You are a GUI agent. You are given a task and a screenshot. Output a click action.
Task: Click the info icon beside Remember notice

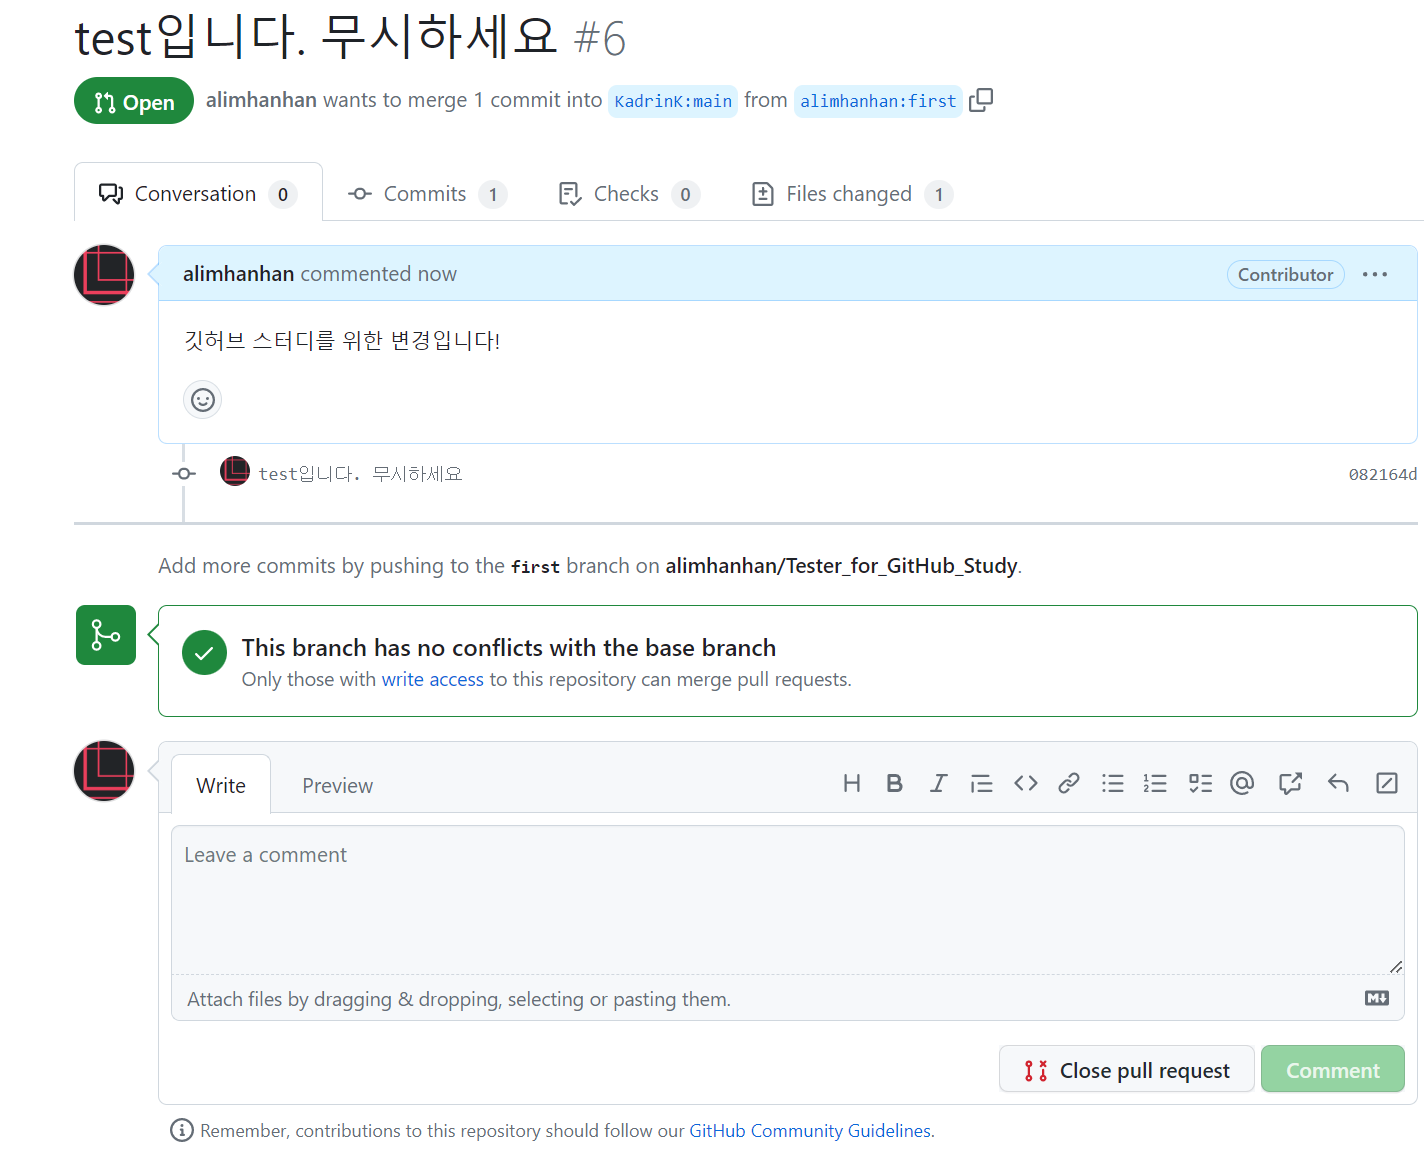[182, 1130]
